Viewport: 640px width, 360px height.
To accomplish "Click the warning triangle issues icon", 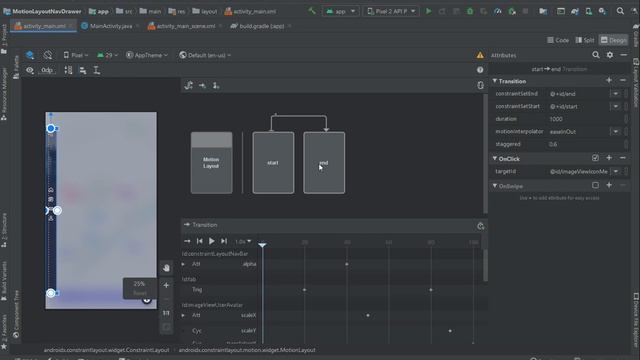I will coord(480,55).
